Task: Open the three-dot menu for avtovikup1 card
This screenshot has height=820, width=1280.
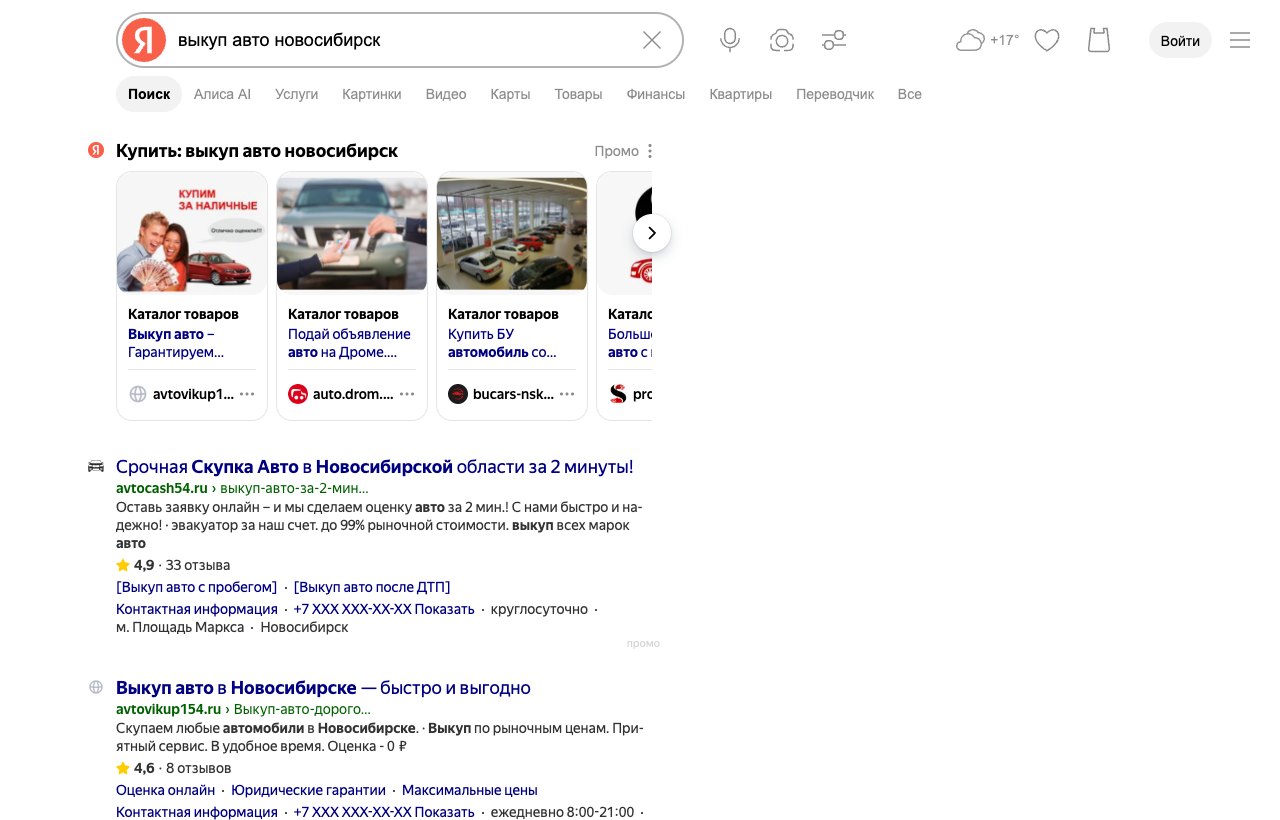Action: (x=247, y=394)
